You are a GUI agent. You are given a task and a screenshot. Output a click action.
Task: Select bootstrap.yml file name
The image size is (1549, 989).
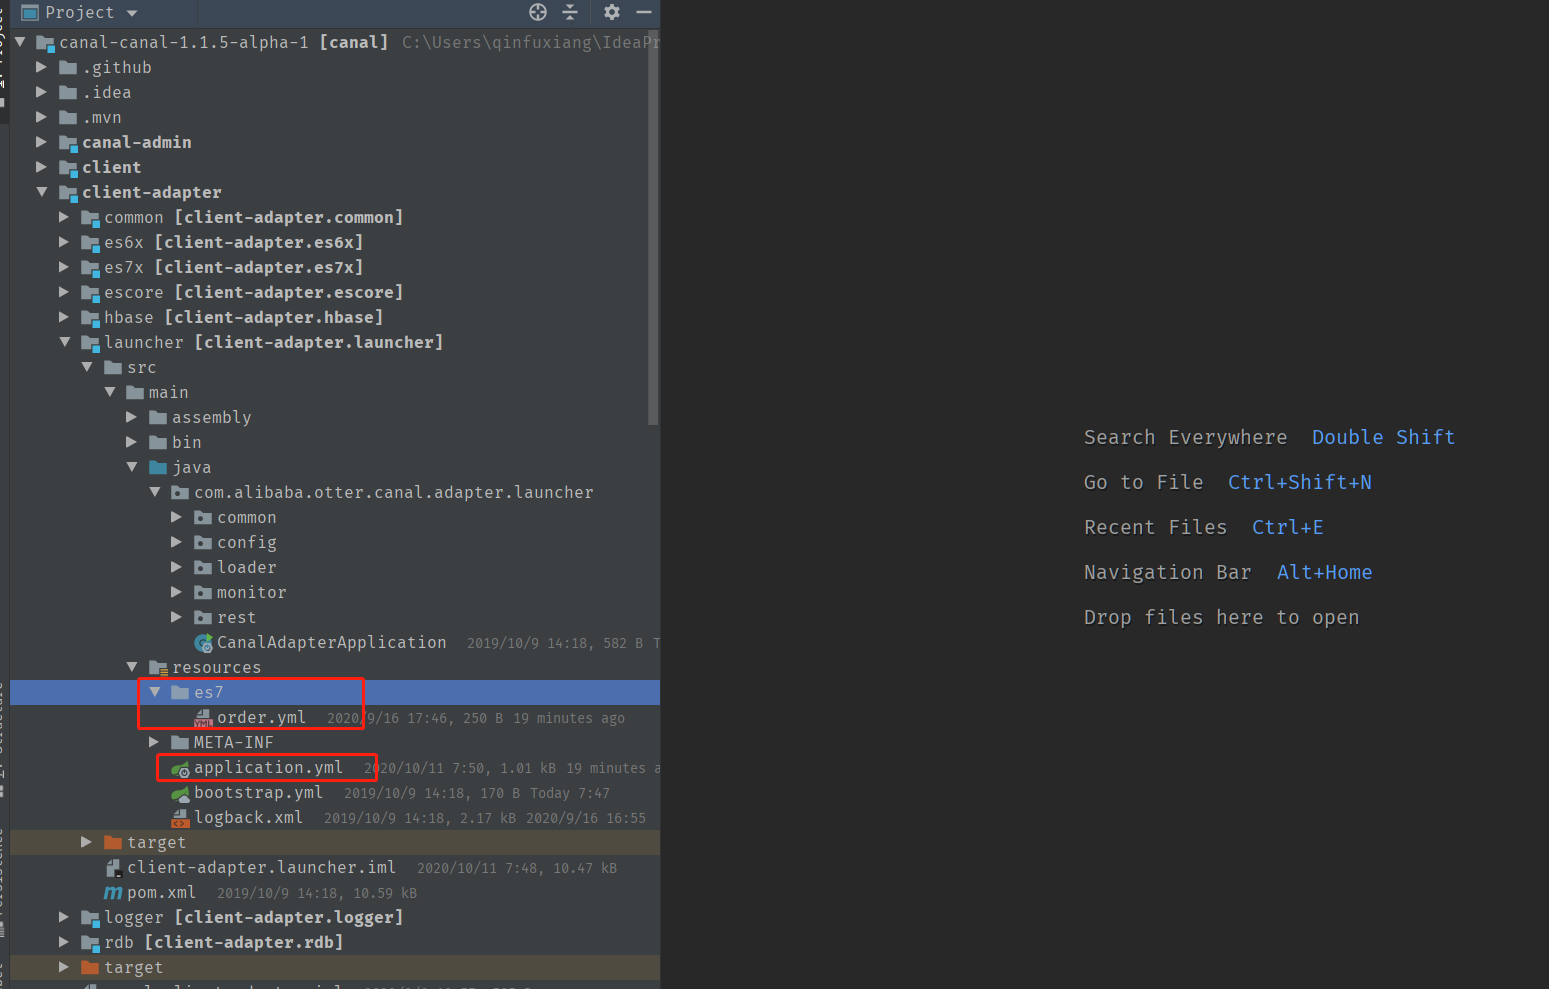[258, 792]
